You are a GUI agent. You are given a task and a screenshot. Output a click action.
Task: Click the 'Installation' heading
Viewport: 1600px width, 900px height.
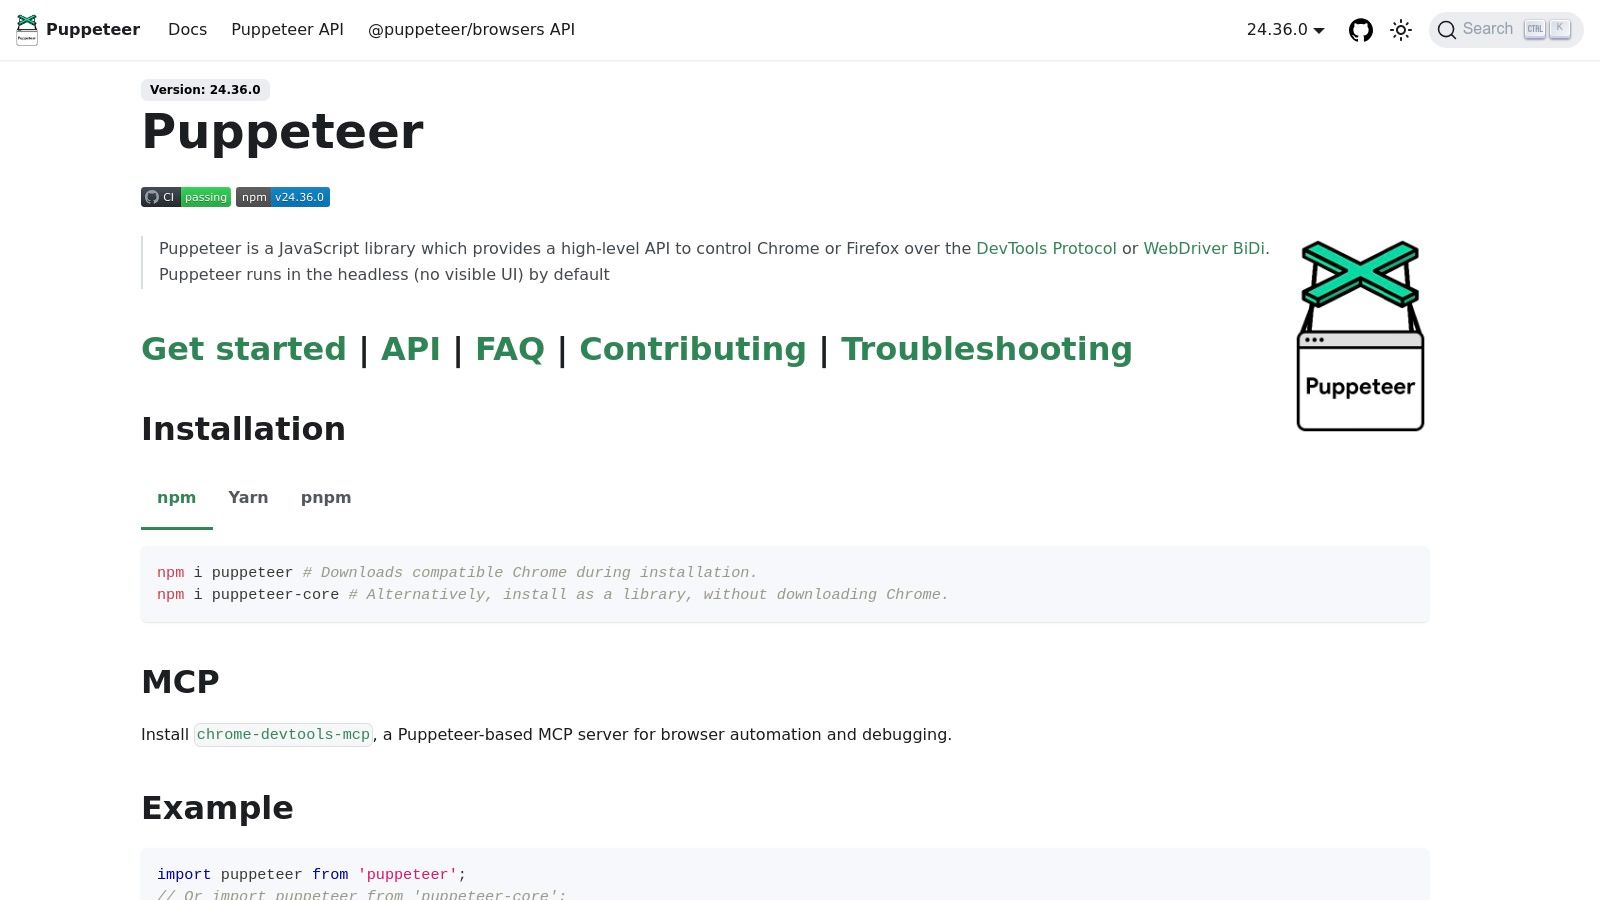tap(243, 429)
